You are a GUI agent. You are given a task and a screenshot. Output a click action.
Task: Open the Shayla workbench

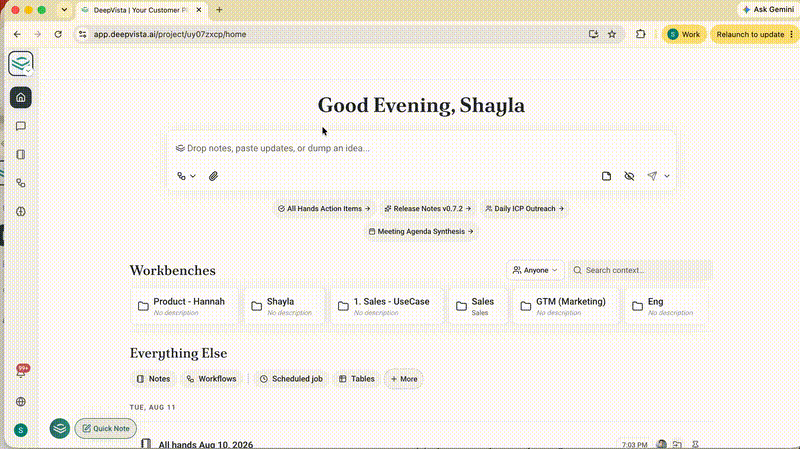[x=285, y=306]
